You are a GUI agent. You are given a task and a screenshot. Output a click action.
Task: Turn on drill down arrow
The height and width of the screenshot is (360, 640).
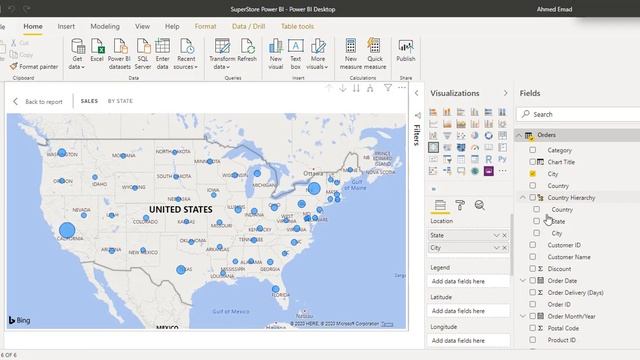pyautogui.click(x=343, y=88)
